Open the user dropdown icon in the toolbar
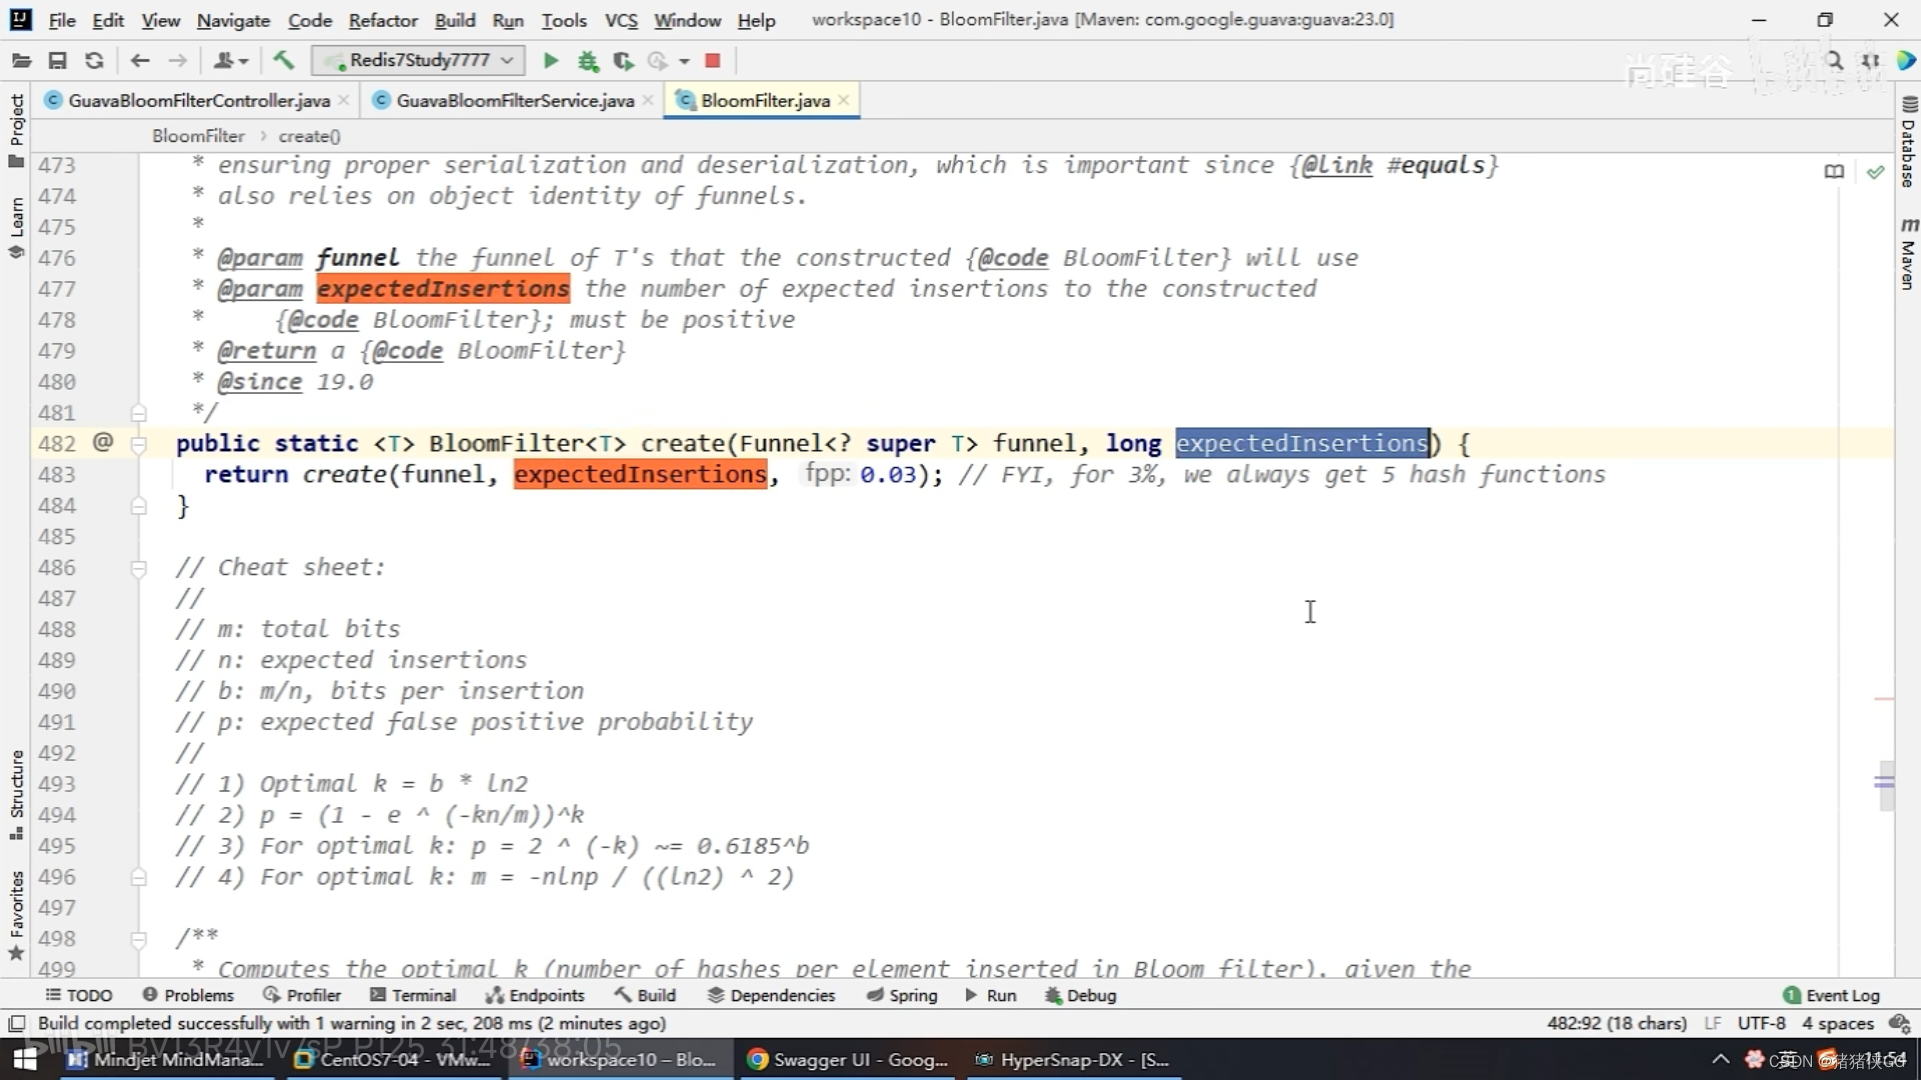1921x1080 pixels. click(231, 61)
